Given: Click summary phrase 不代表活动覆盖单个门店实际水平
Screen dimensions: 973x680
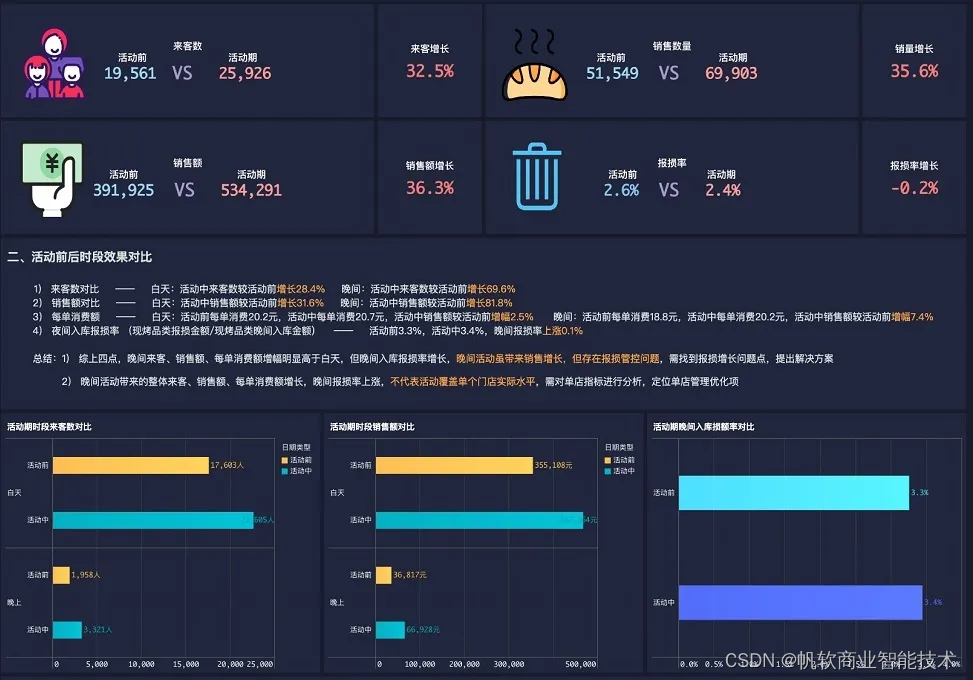Looking at the screenshot, I should click(x=463, y=382).
